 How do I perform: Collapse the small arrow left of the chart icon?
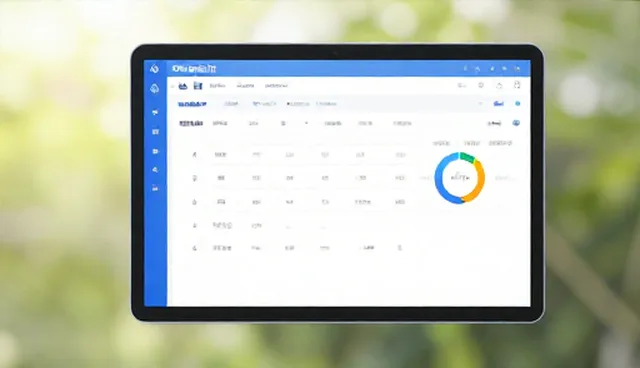click(173, 86)
